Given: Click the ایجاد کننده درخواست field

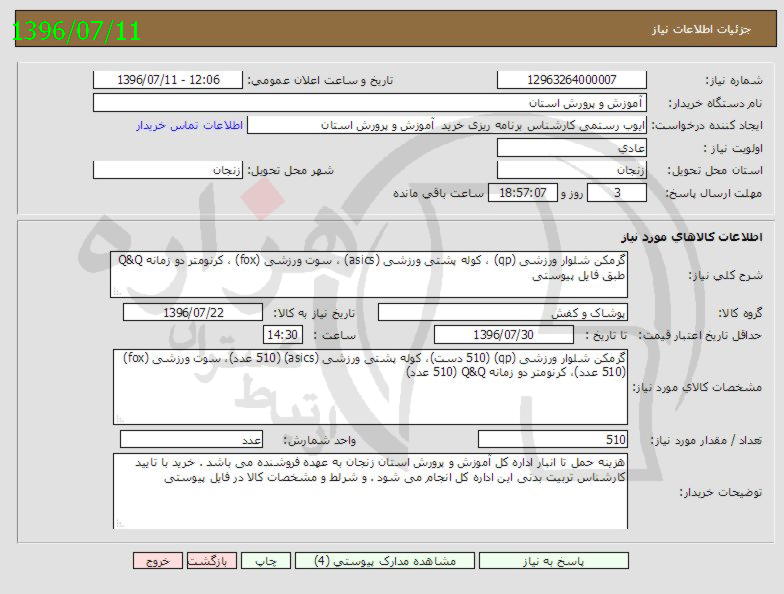Looking at the screenshot, I should [446, 125].
